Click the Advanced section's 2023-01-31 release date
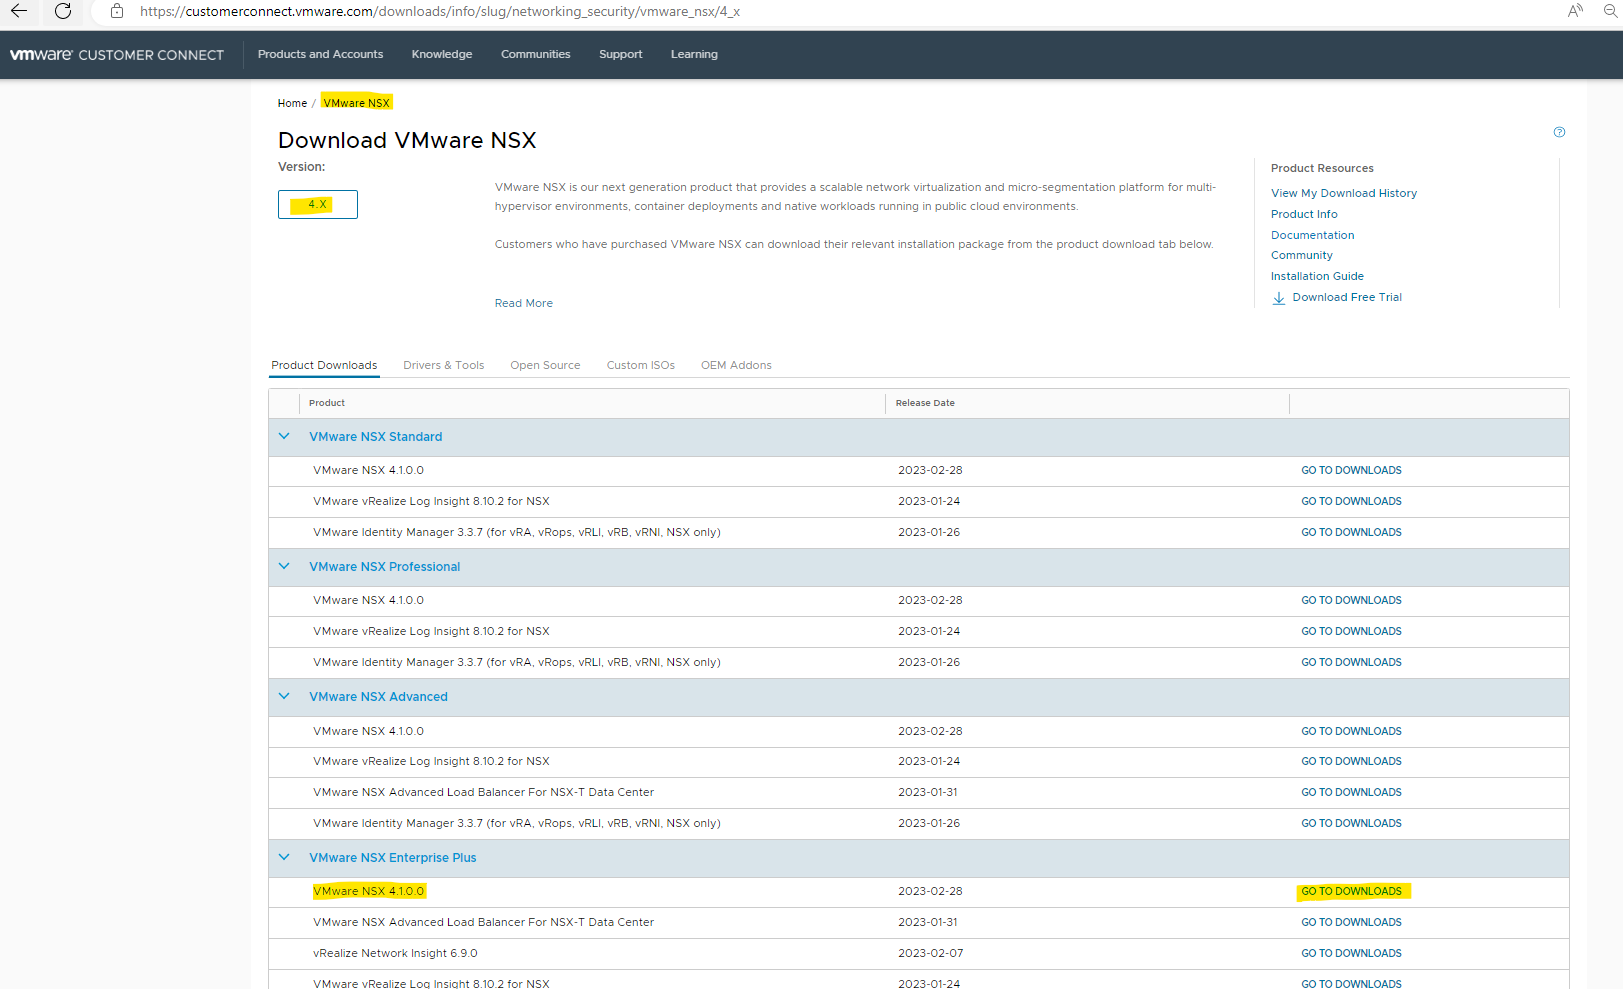Screen dimensions: 1623x989 pos(927,793)
